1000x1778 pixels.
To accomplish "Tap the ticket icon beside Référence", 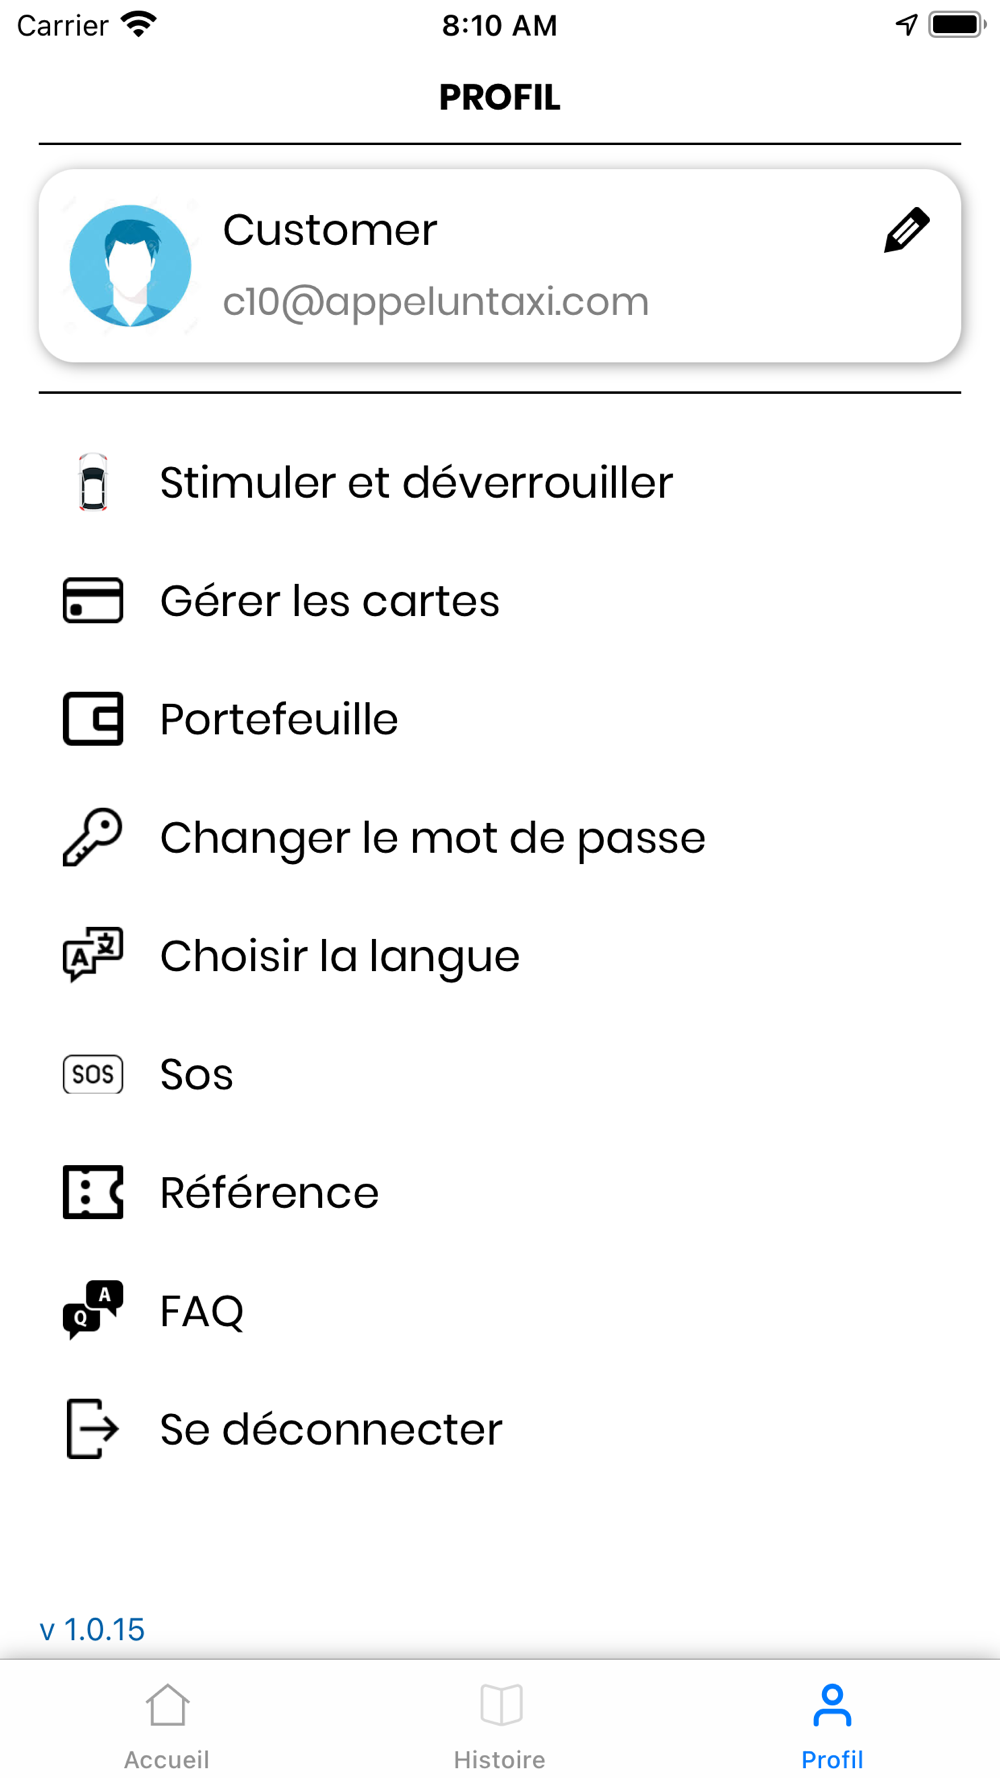I will pos(93,1192).
